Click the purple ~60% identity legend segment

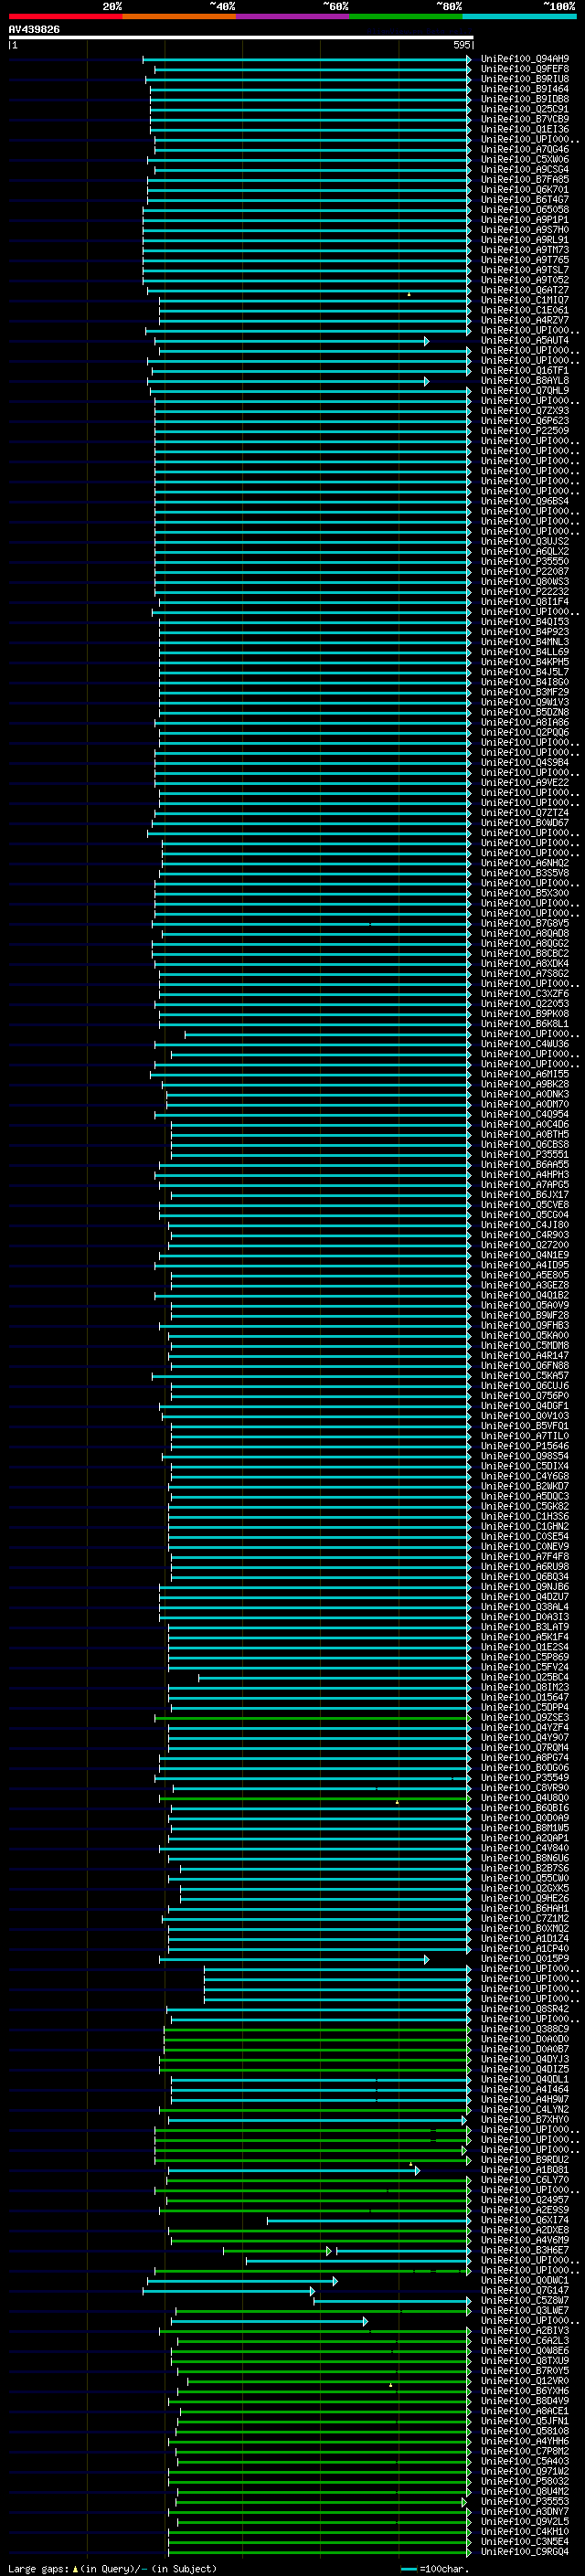point(293,16)
